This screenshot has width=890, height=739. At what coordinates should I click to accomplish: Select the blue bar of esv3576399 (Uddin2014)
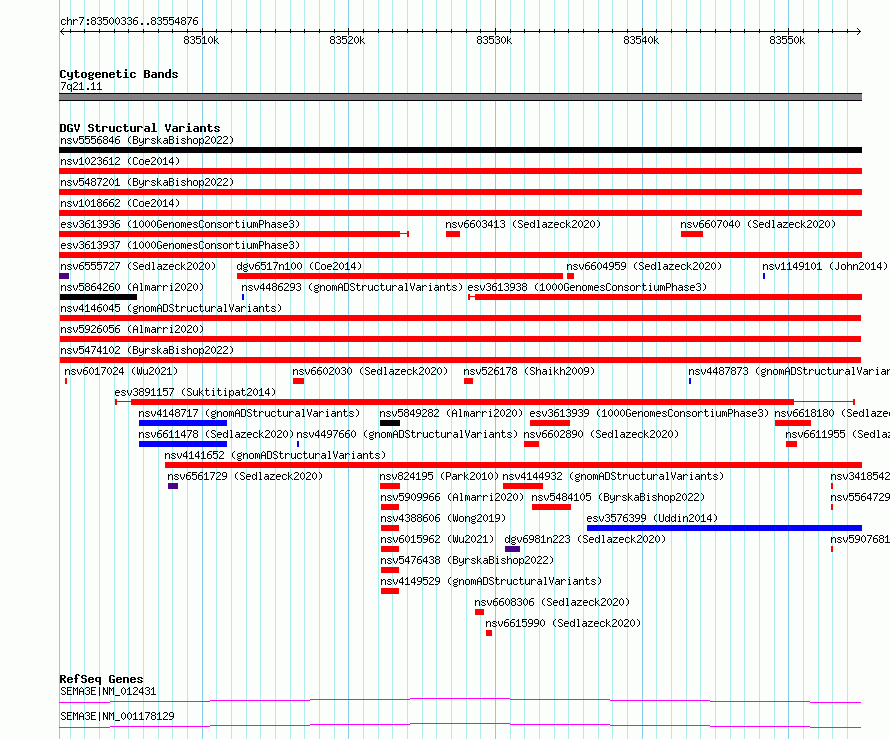point(724,528)
